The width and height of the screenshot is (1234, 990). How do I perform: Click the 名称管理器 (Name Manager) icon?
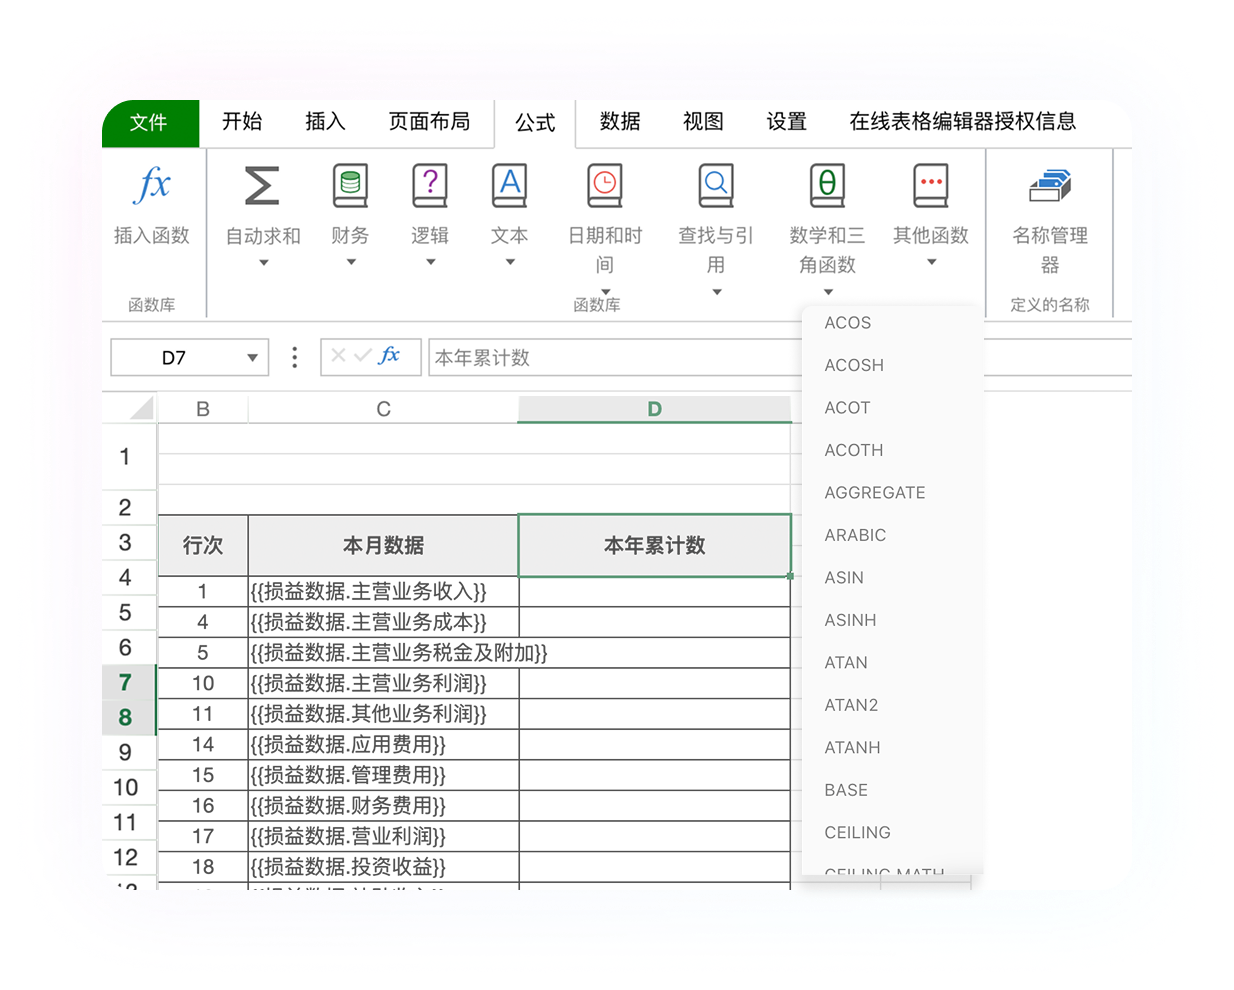(x=1049, y=185)
